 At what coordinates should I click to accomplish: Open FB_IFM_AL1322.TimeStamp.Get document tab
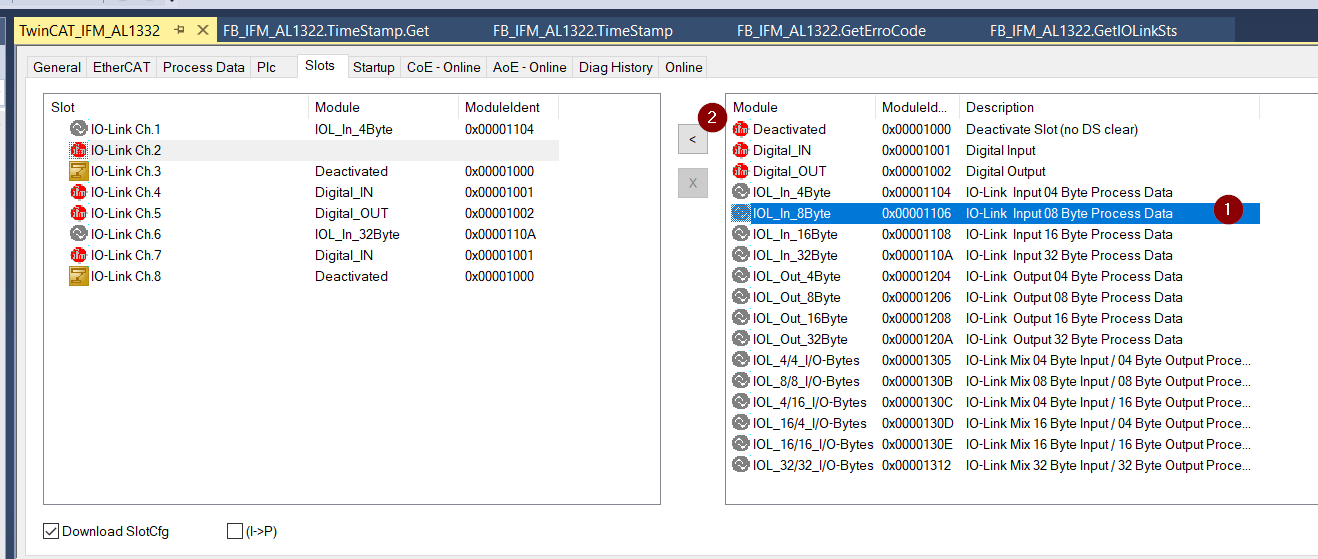point(326,30)
